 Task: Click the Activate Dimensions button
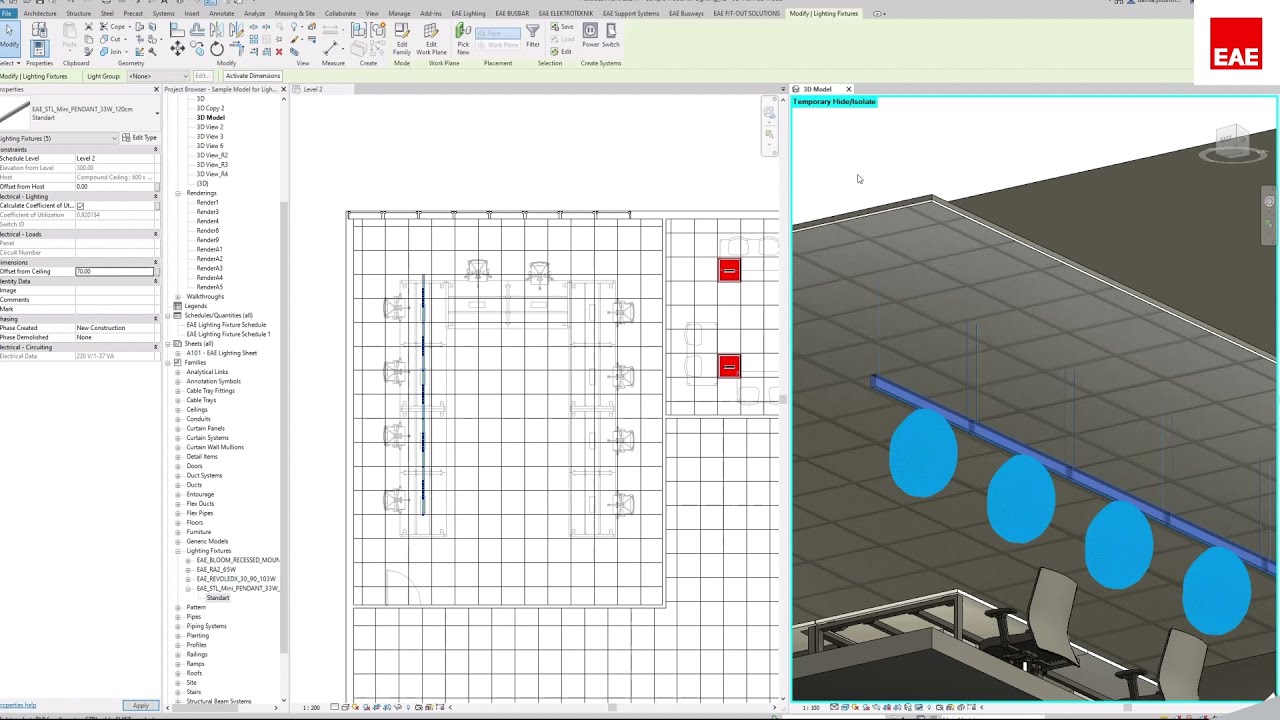(253, 76)
